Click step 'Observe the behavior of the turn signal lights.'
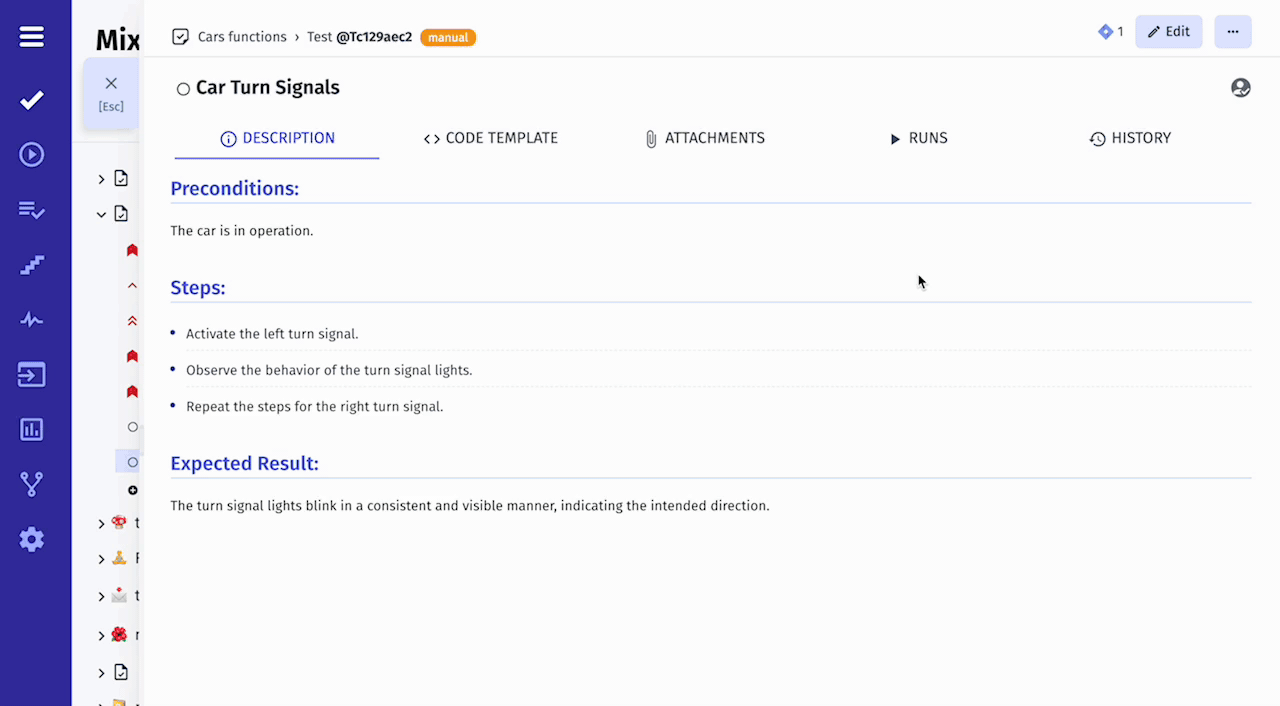 (x=329, y=370)
